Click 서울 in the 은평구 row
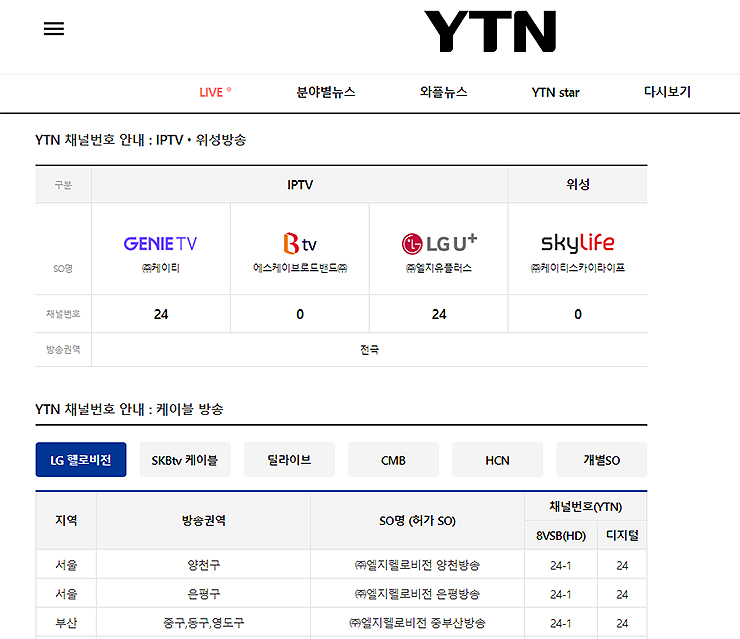 [x=66, y=594]
